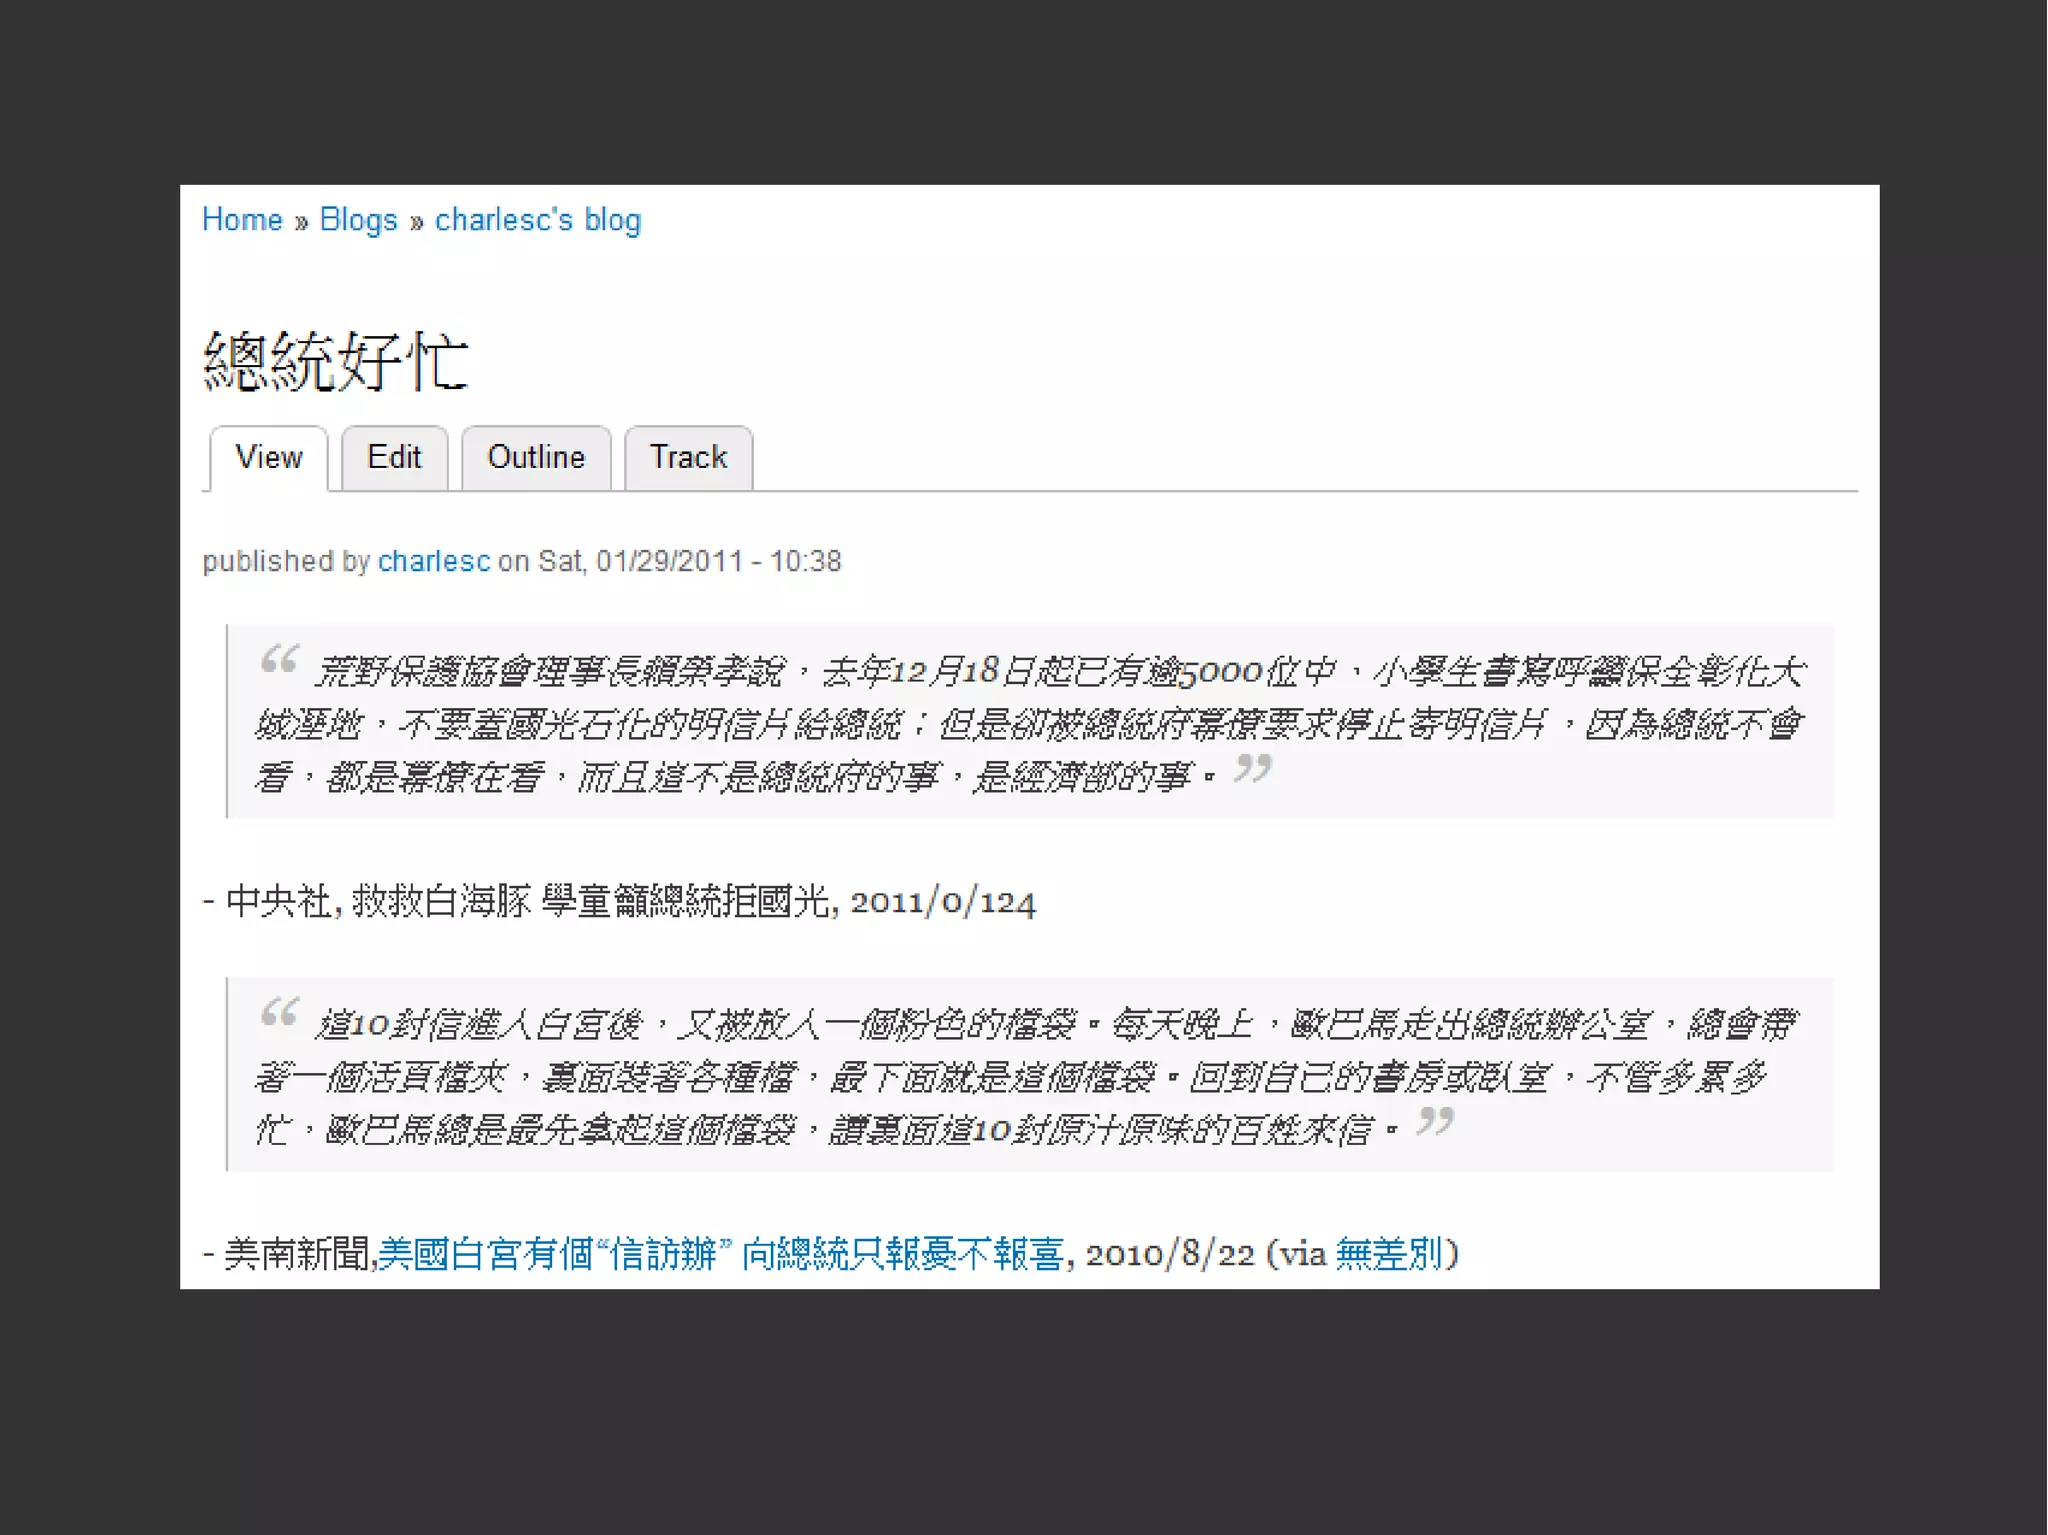Click the quote about 歐巴馬 letters
Viewport: 2048px width, 1535px height.
[x=1030, y=1076]
